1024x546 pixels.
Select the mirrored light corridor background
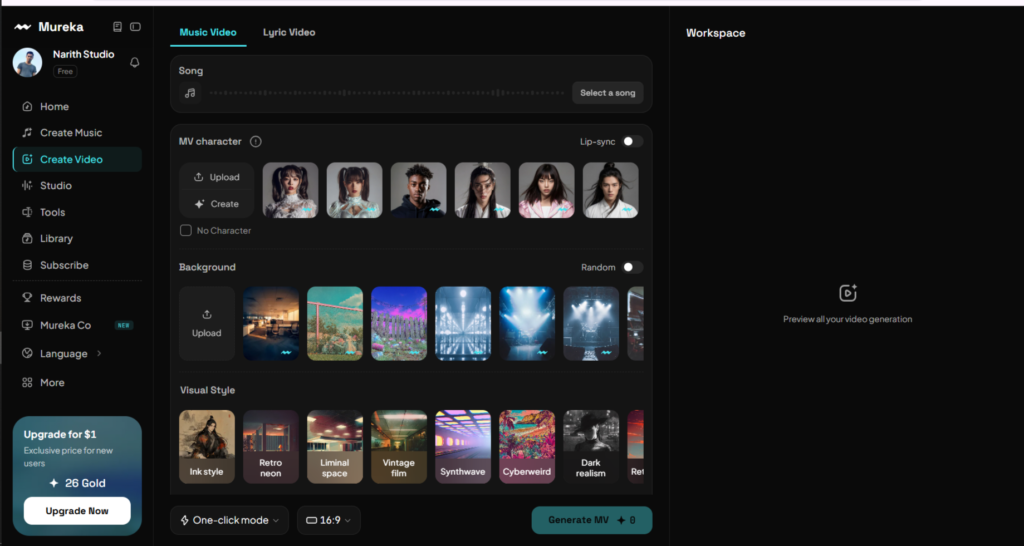pyautogui.click(x=463, y=323)
